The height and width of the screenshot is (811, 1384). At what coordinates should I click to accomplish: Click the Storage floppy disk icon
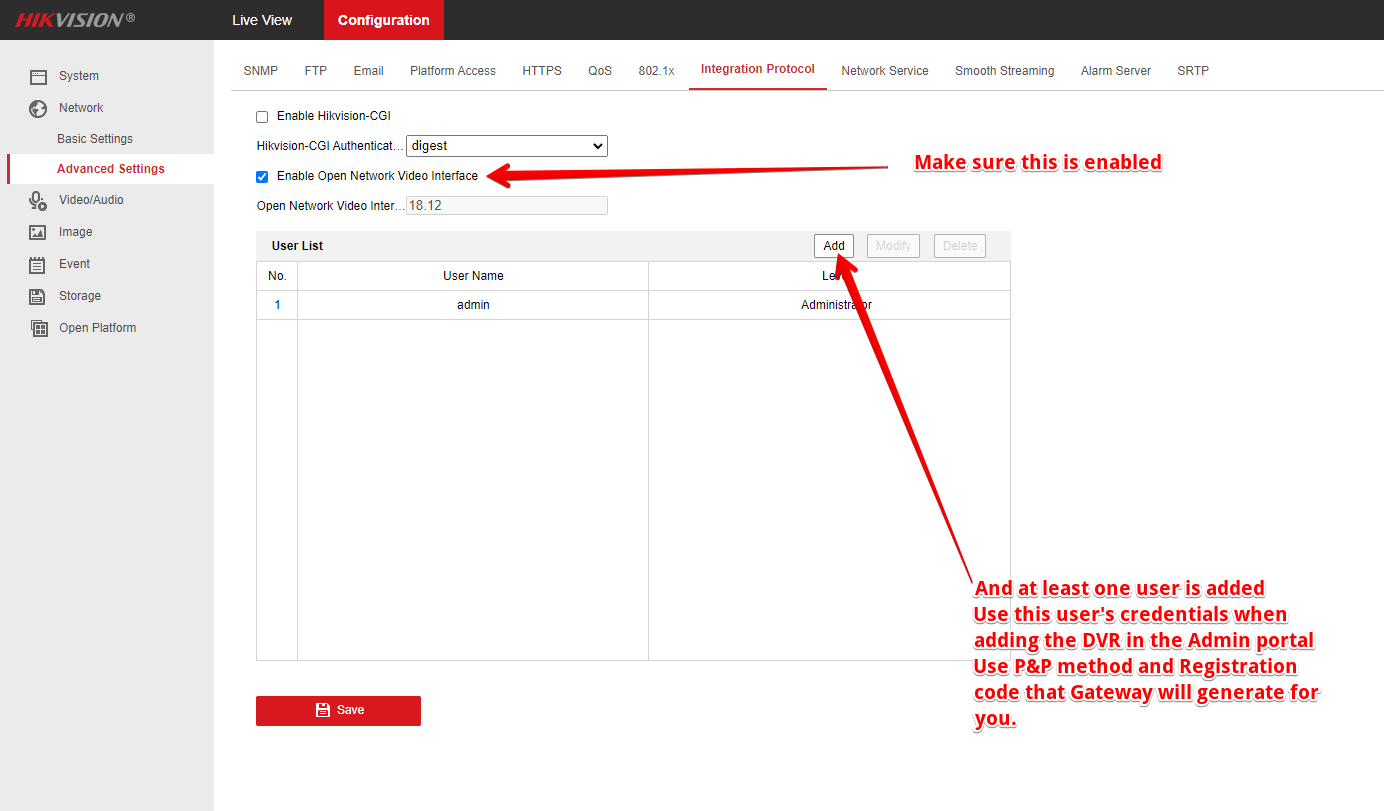[x=39, y=296]
